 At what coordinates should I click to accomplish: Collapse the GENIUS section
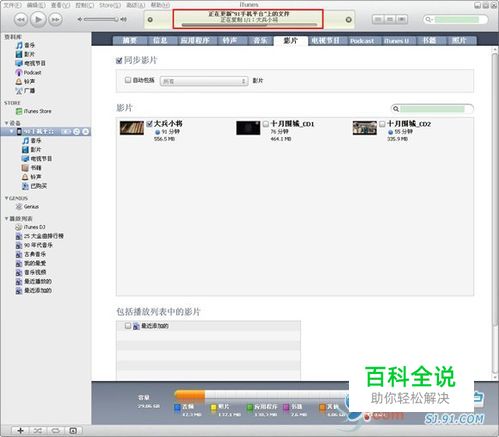tap(6, 198)
